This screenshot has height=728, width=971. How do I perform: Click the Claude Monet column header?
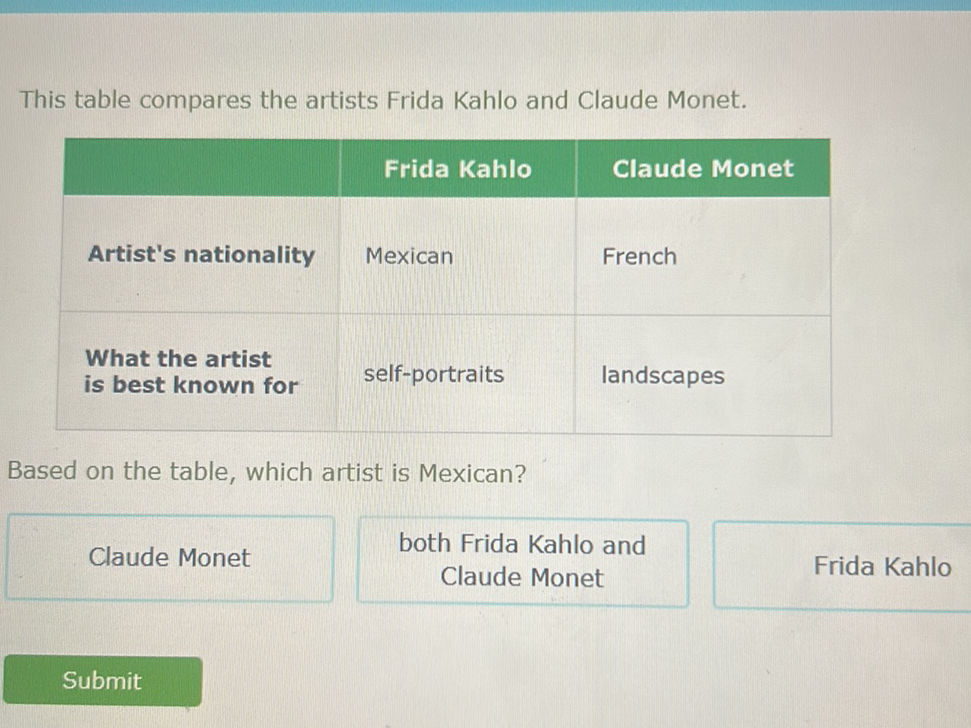pos(703,168)
